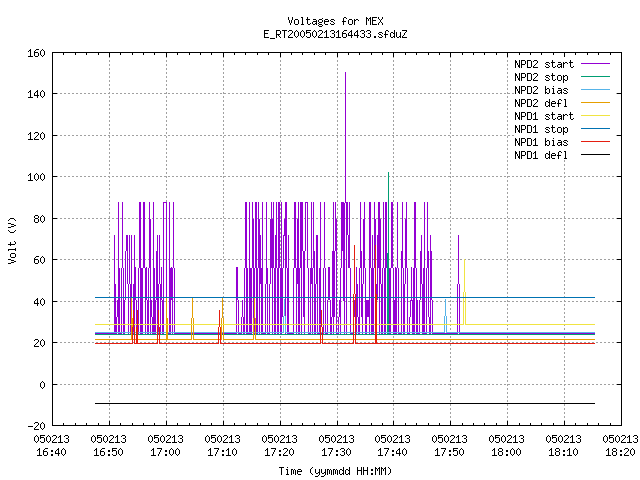Click the light blue NPD2 bias legend line
This screenshot has width=640, height=480.
pos(596,90)
